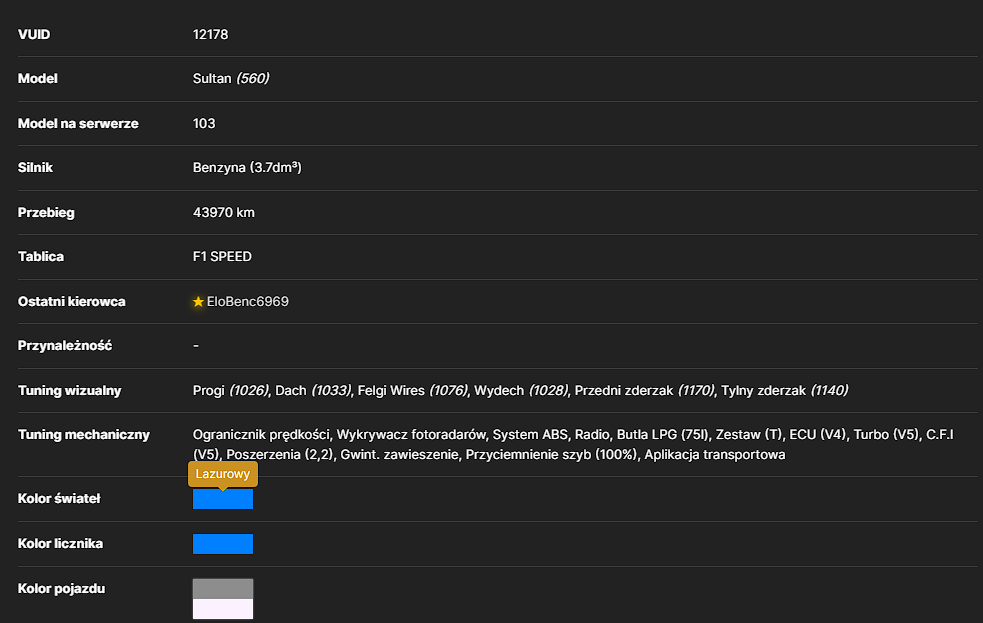This screenshot has height=623, width=983.
Task: Select the blue Kolor świateł swatch
Action: click(223, 499)
